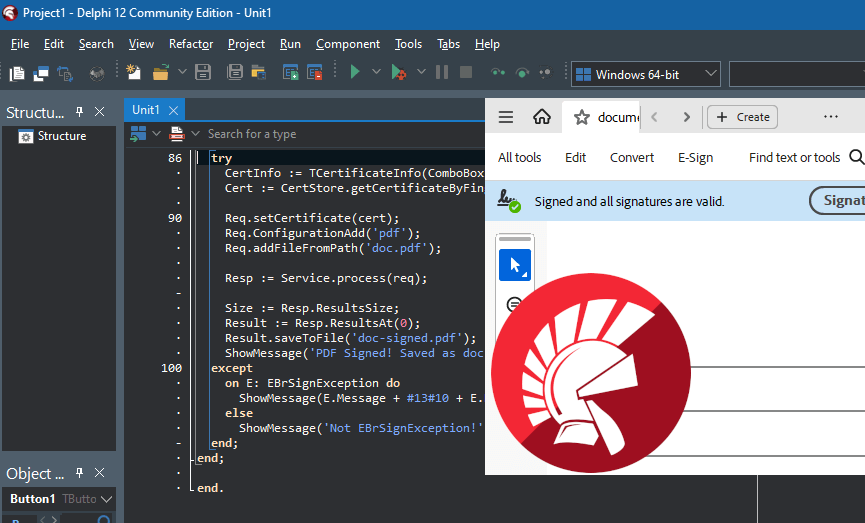The height and width of the screenshot is (523, 865).
Task: Click the Home icon in PDF viewer
Action: (x=542, y=116)
